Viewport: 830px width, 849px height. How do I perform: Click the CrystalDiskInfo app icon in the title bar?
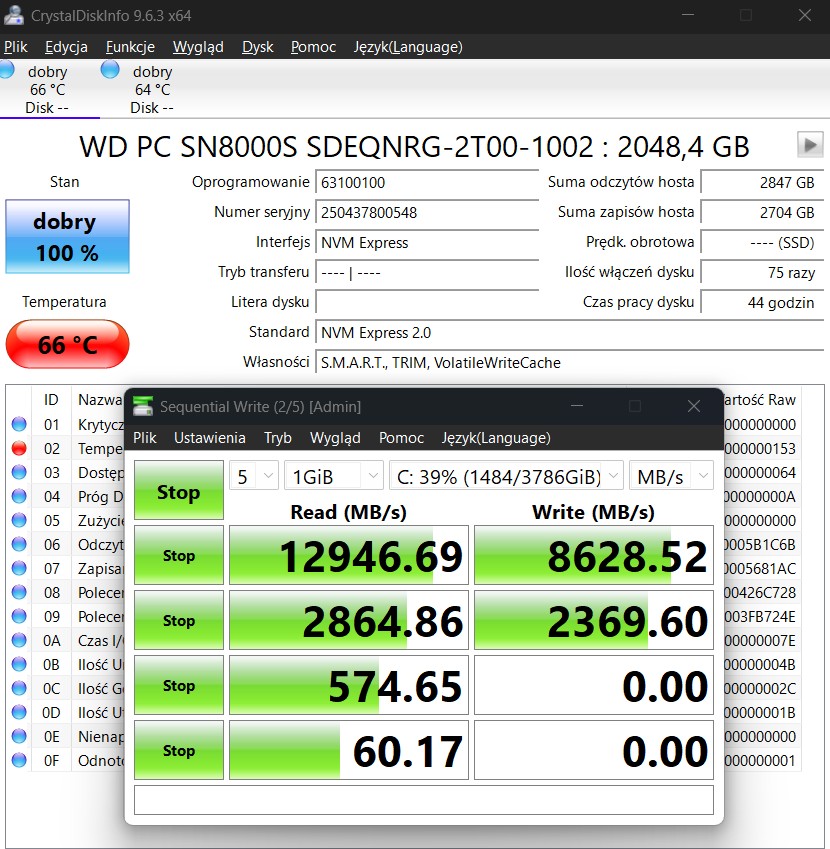click(14, 15)
